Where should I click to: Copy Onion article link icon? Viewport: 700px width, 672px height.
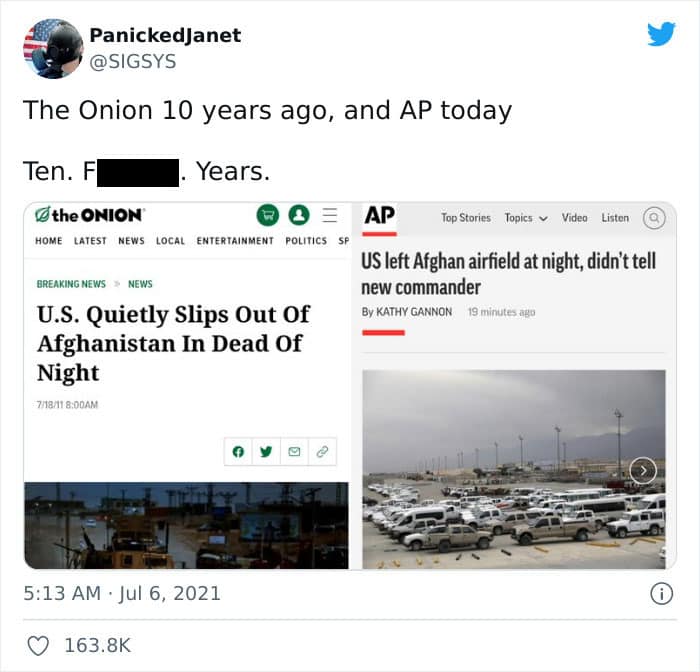pyautogui.click(x=322, y=452)
